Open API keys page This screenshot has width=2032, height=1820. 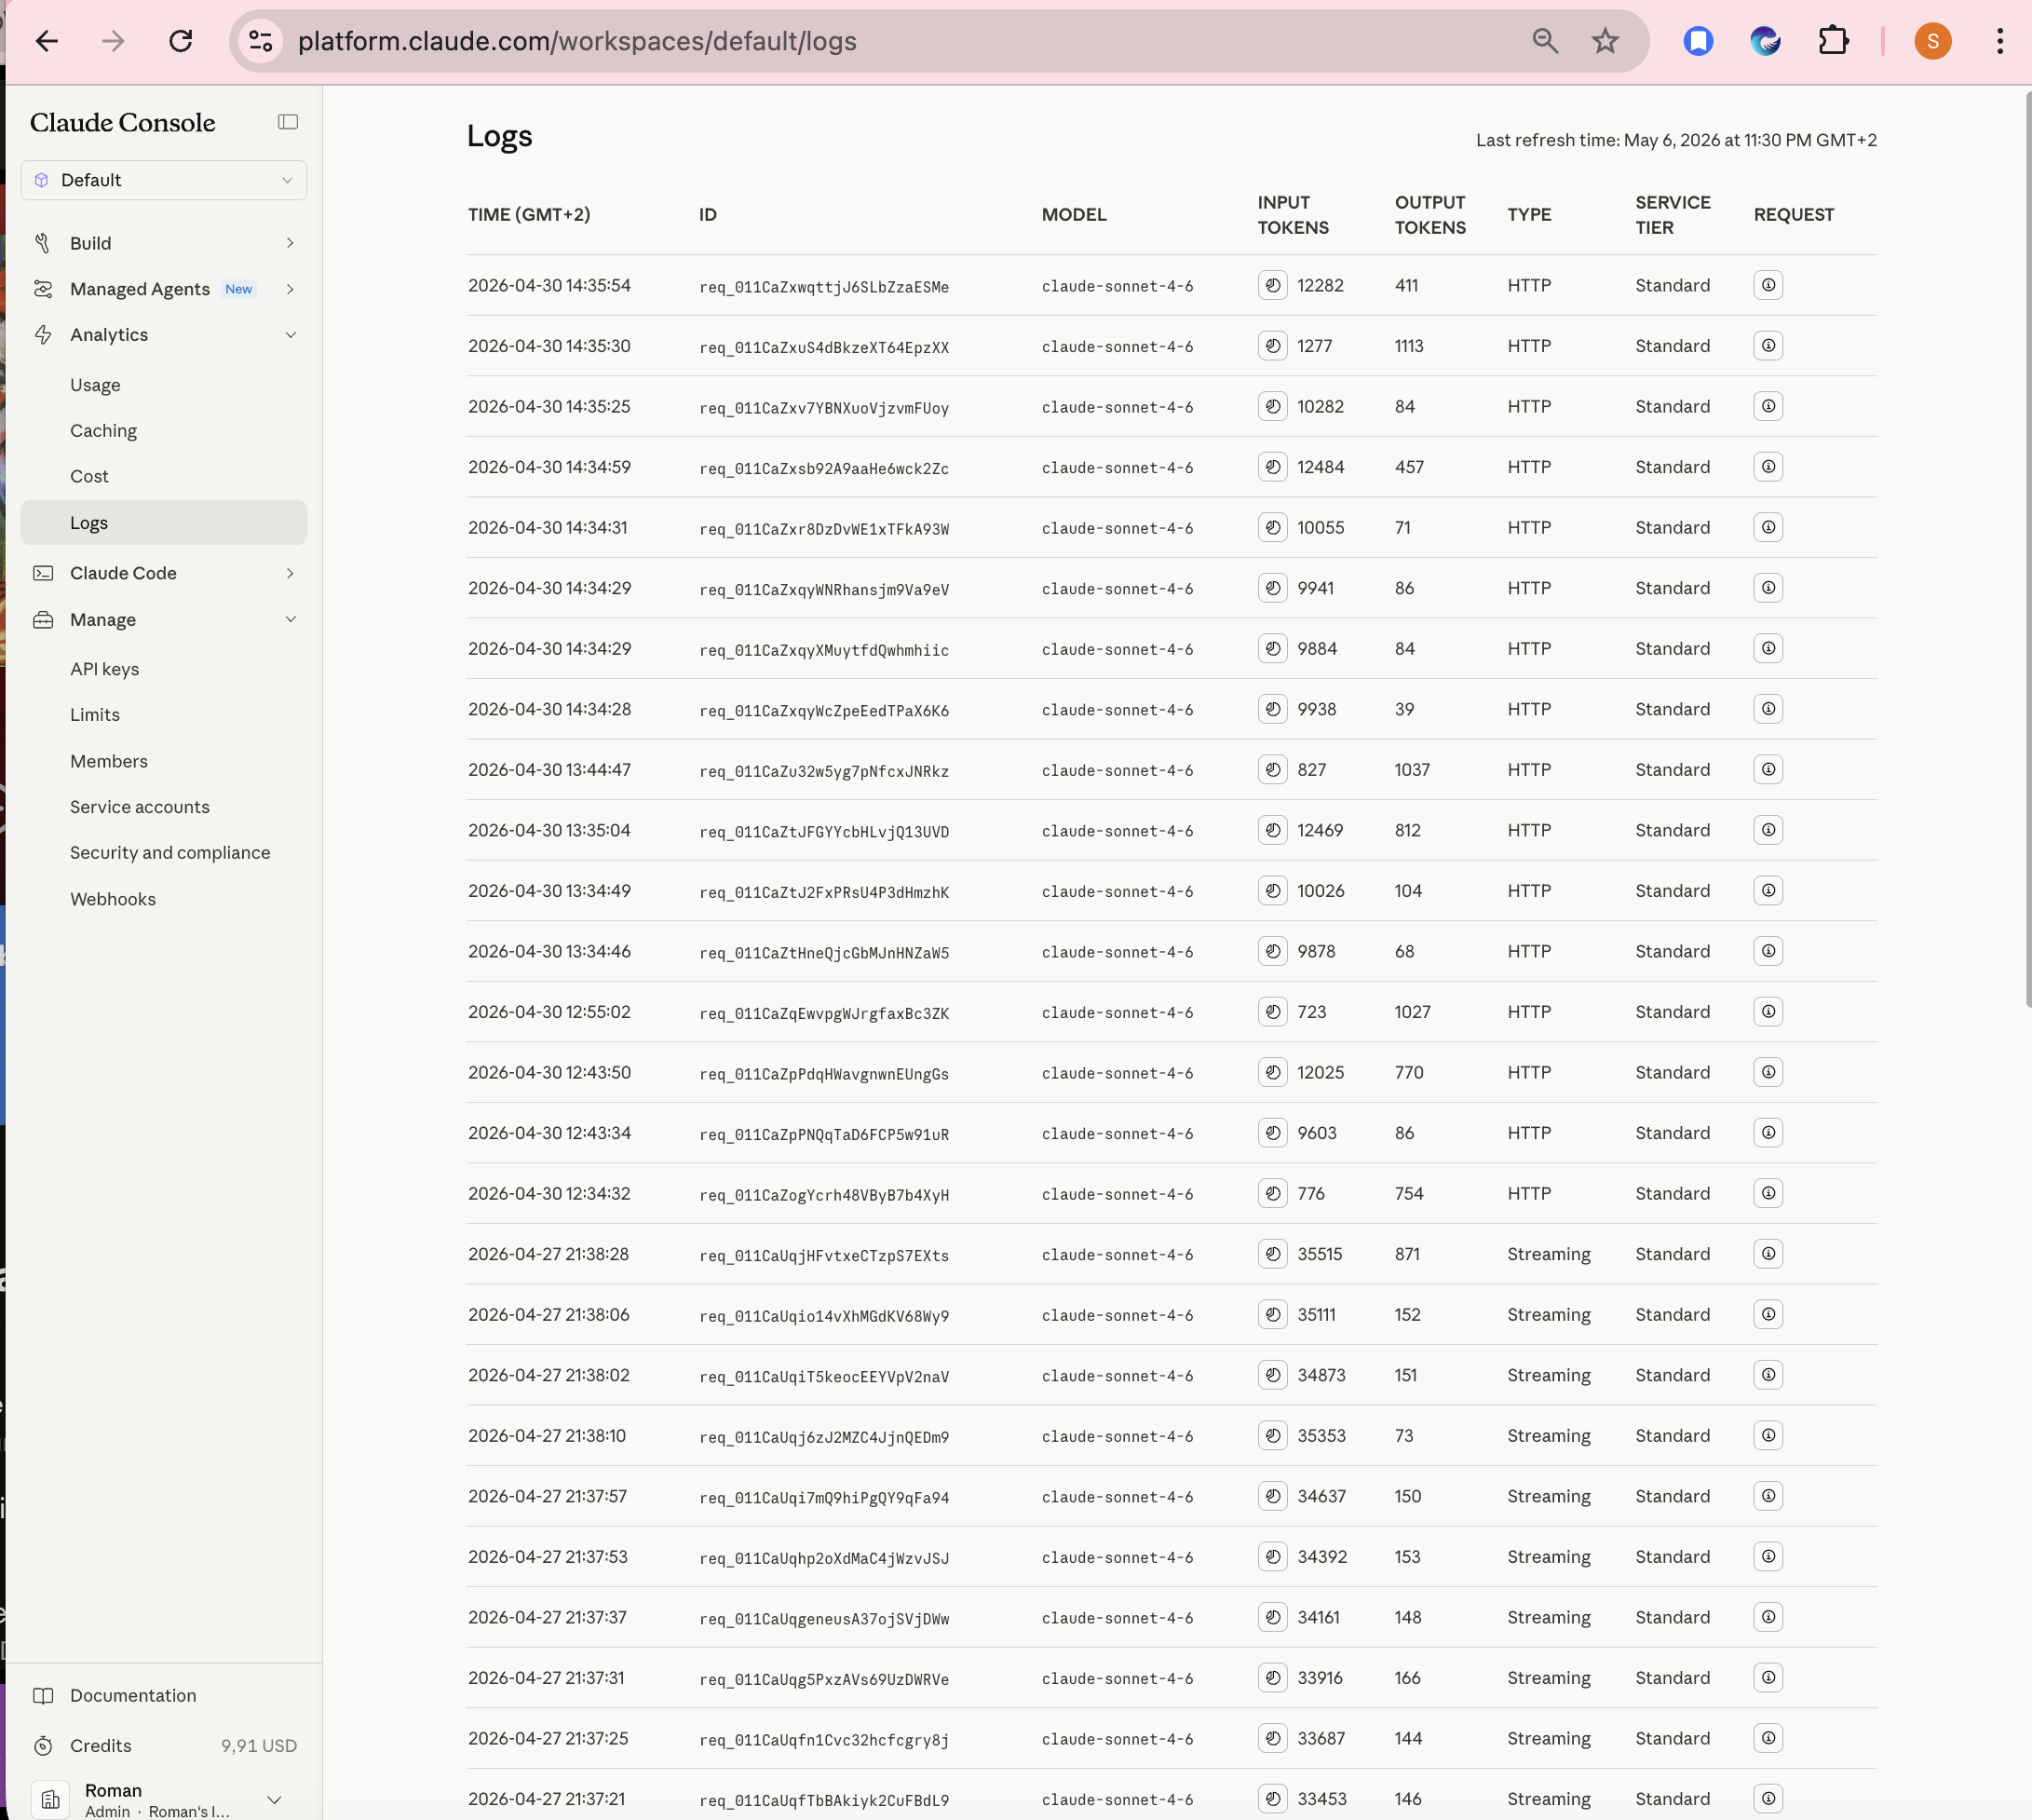pyautogui.click(x=104, y=669)
